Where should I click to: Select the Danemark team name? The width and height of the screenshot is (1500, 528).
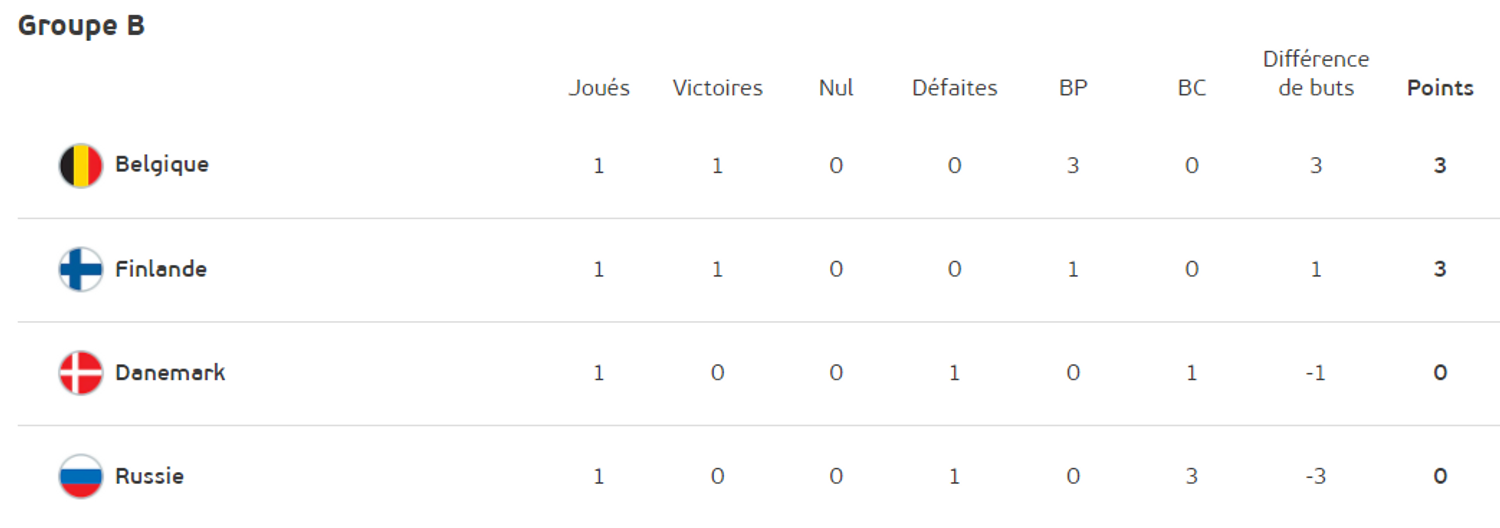pyautogui.click(x=170, y=373)
